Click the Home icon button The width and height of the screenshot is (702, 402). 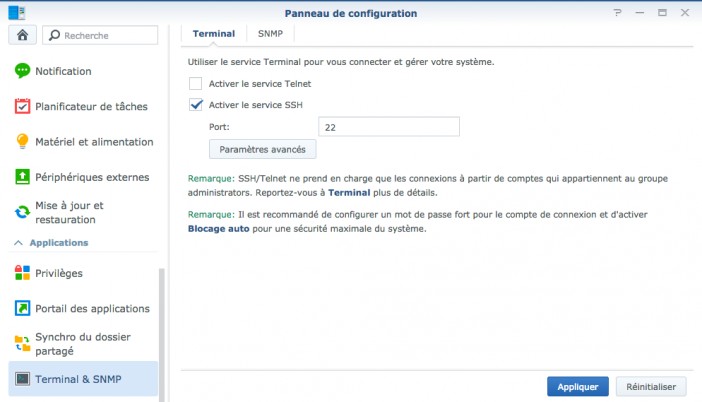click(x=22, y=35)
